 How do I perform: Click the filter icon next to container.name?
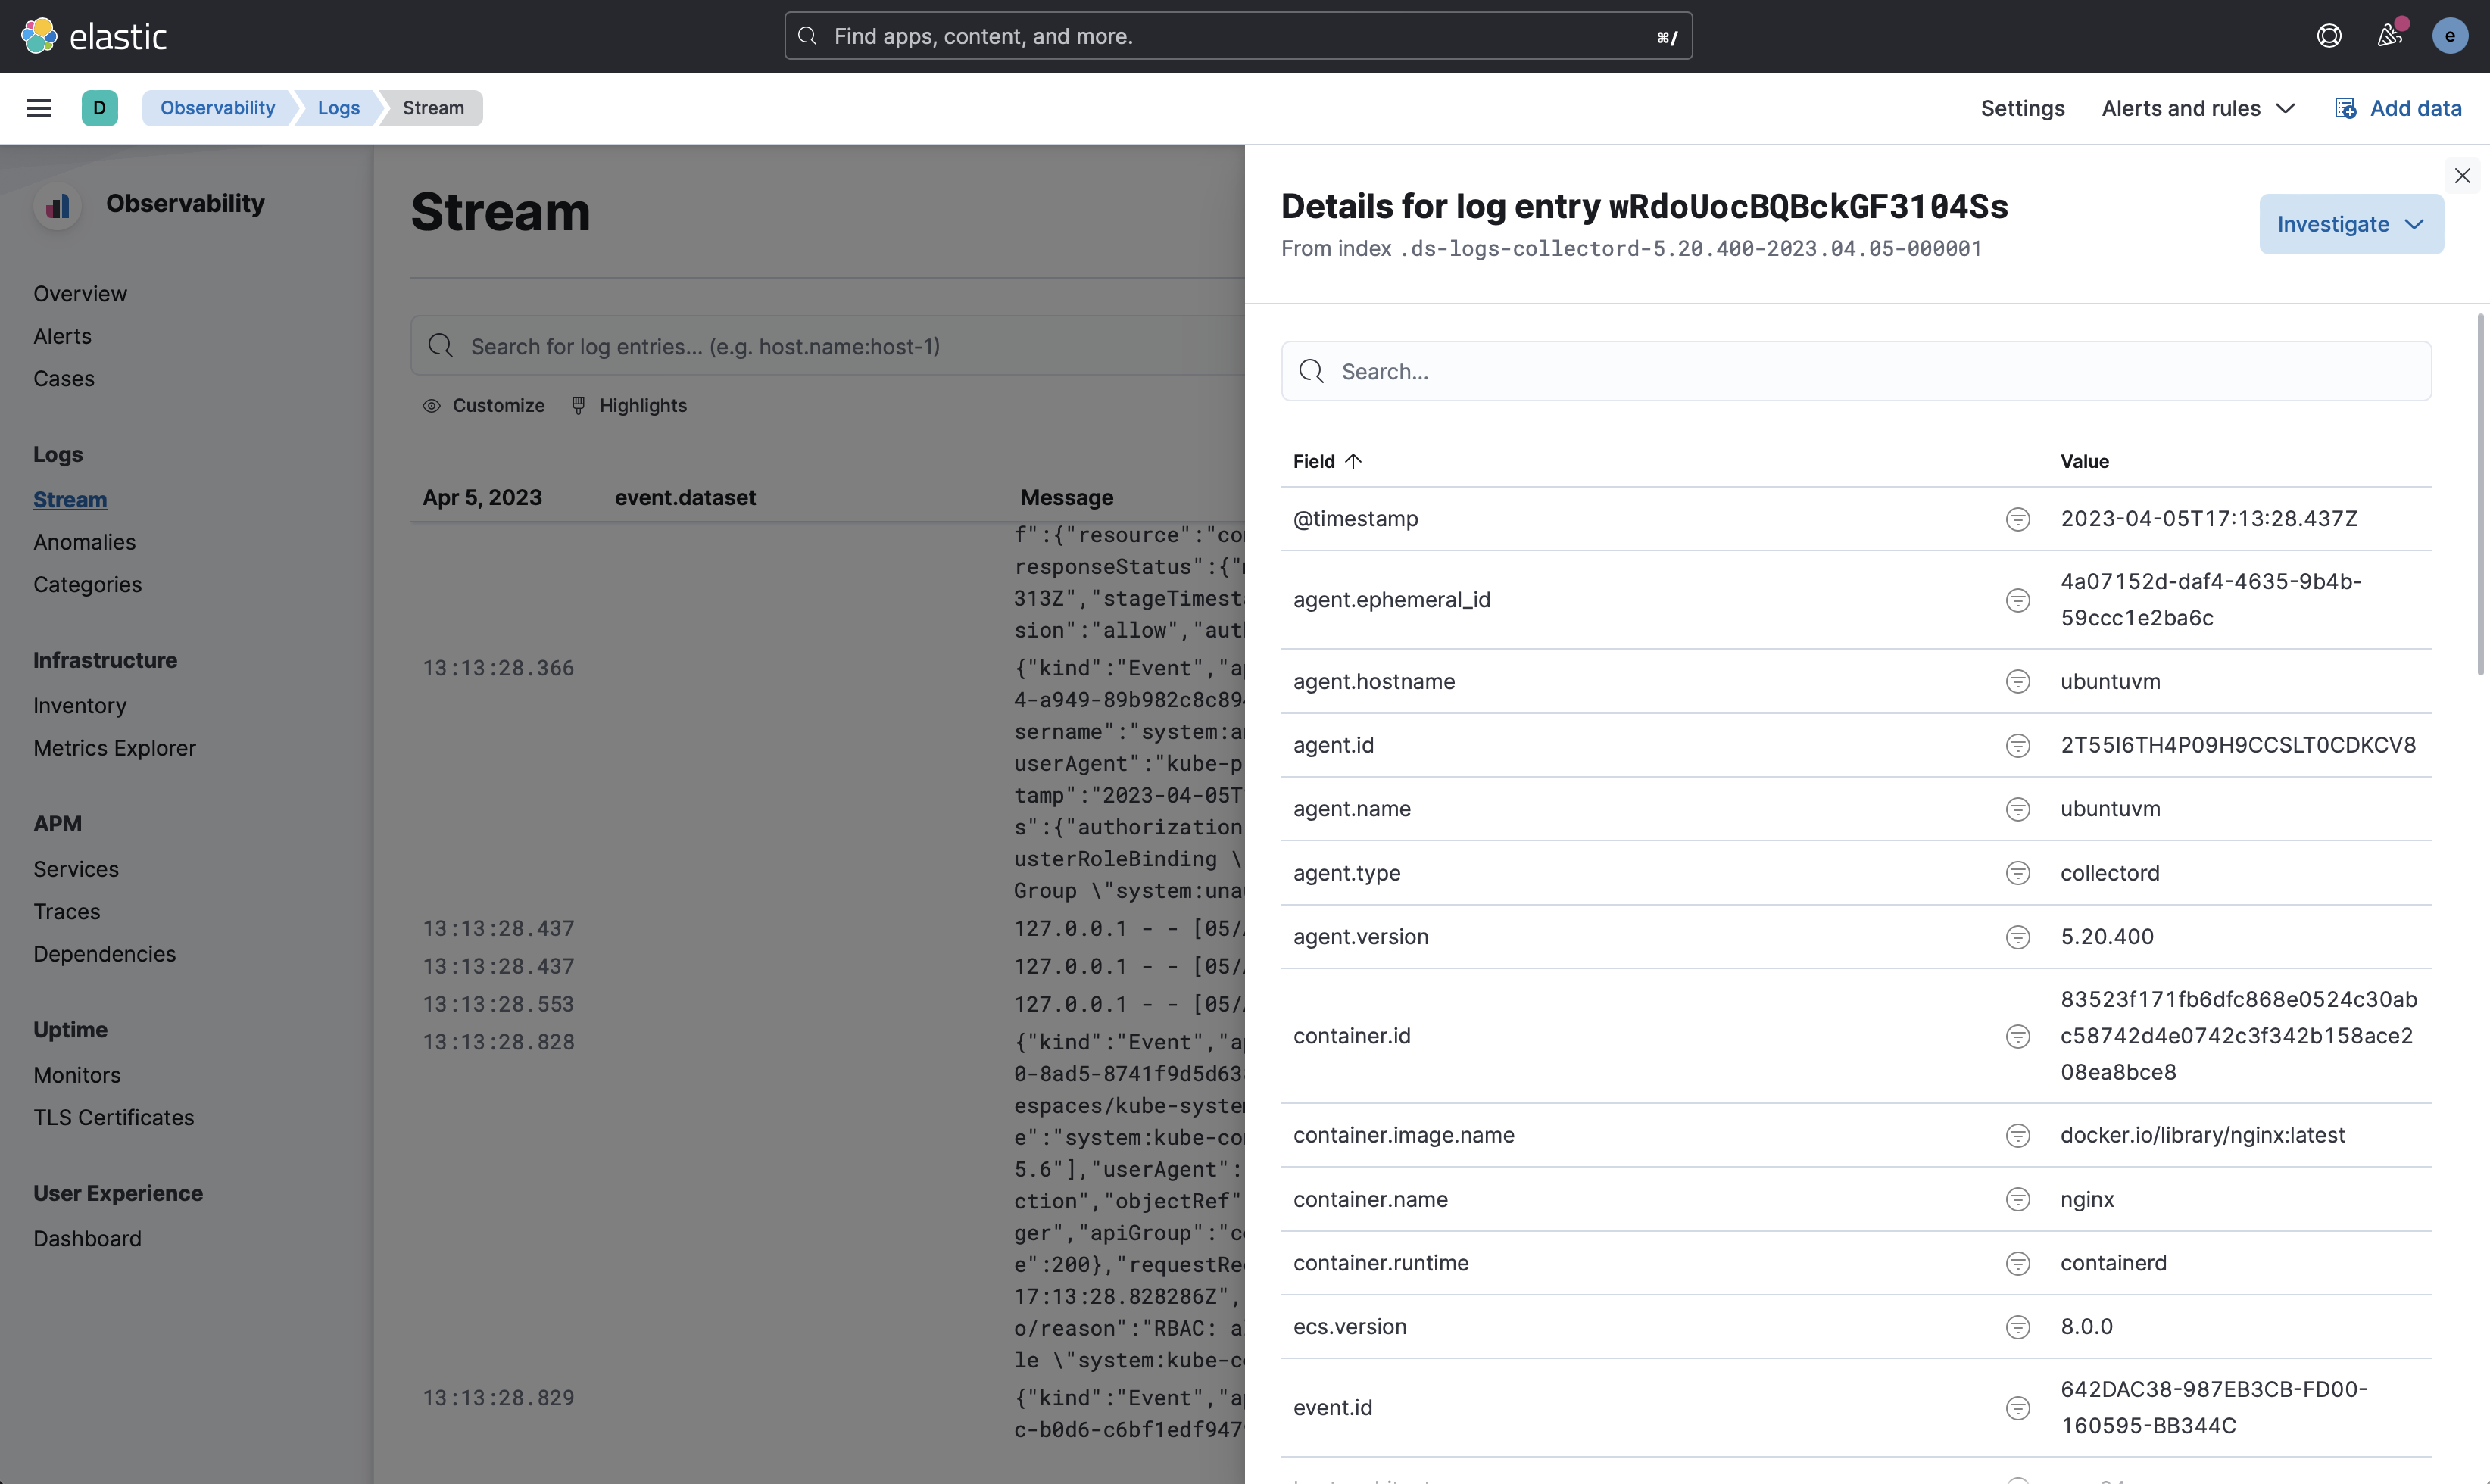(x=2017, y=1198)
